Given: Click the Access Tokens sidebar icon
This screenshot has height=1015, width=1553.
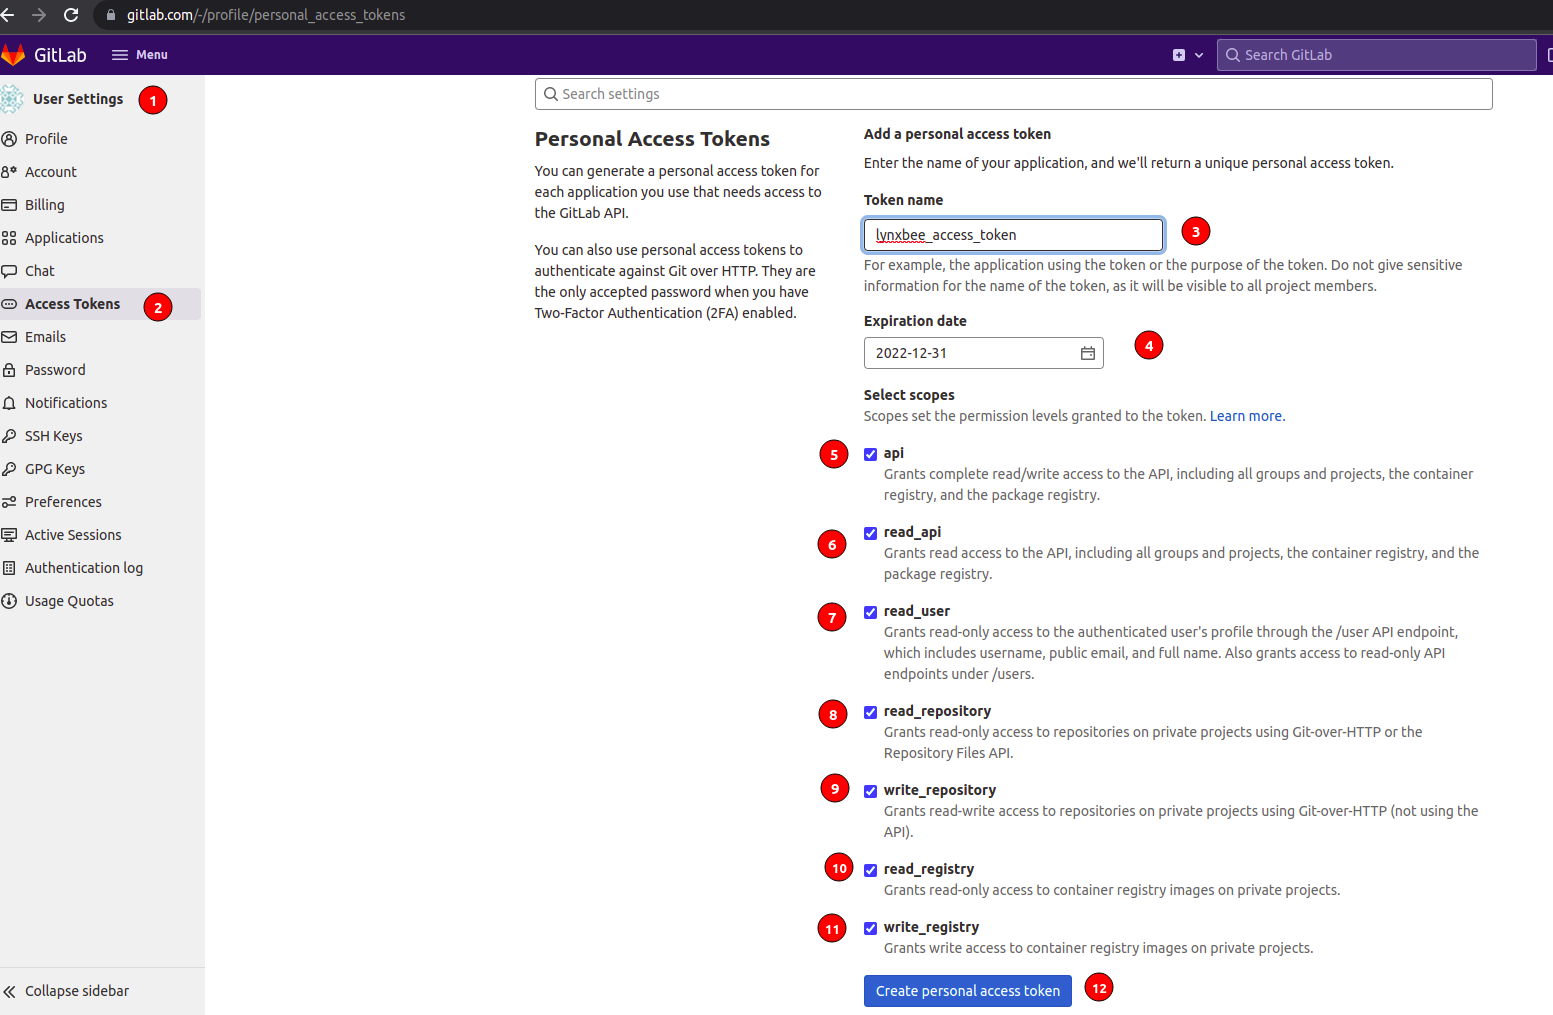Looking at the screenshot, I should point(9,304).
